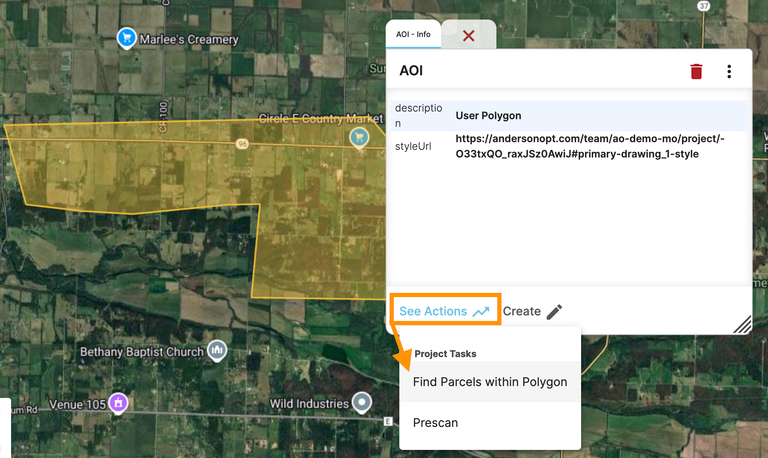
Task: Click the Venue 105 map label
Action: point(77,405)
